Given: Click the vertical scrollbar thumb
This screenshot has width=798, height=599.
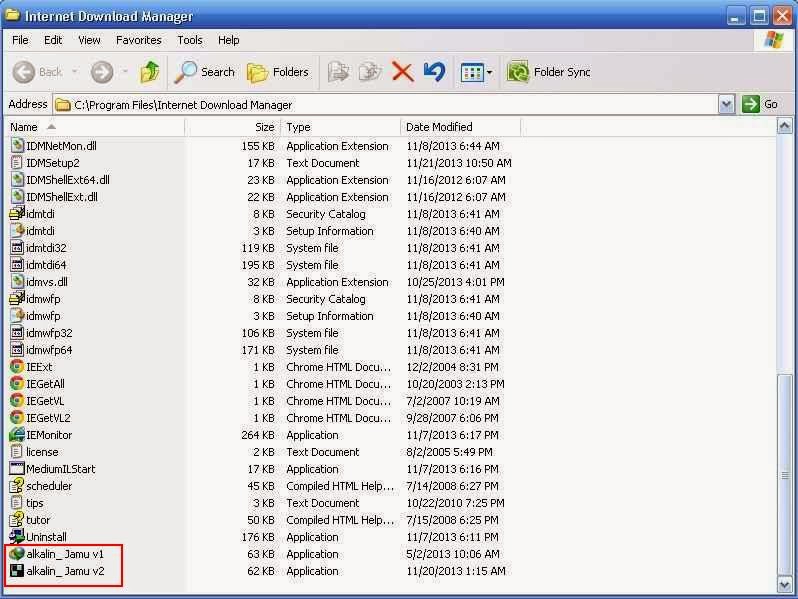Looking at the screenshot, I should coord(784,474).
